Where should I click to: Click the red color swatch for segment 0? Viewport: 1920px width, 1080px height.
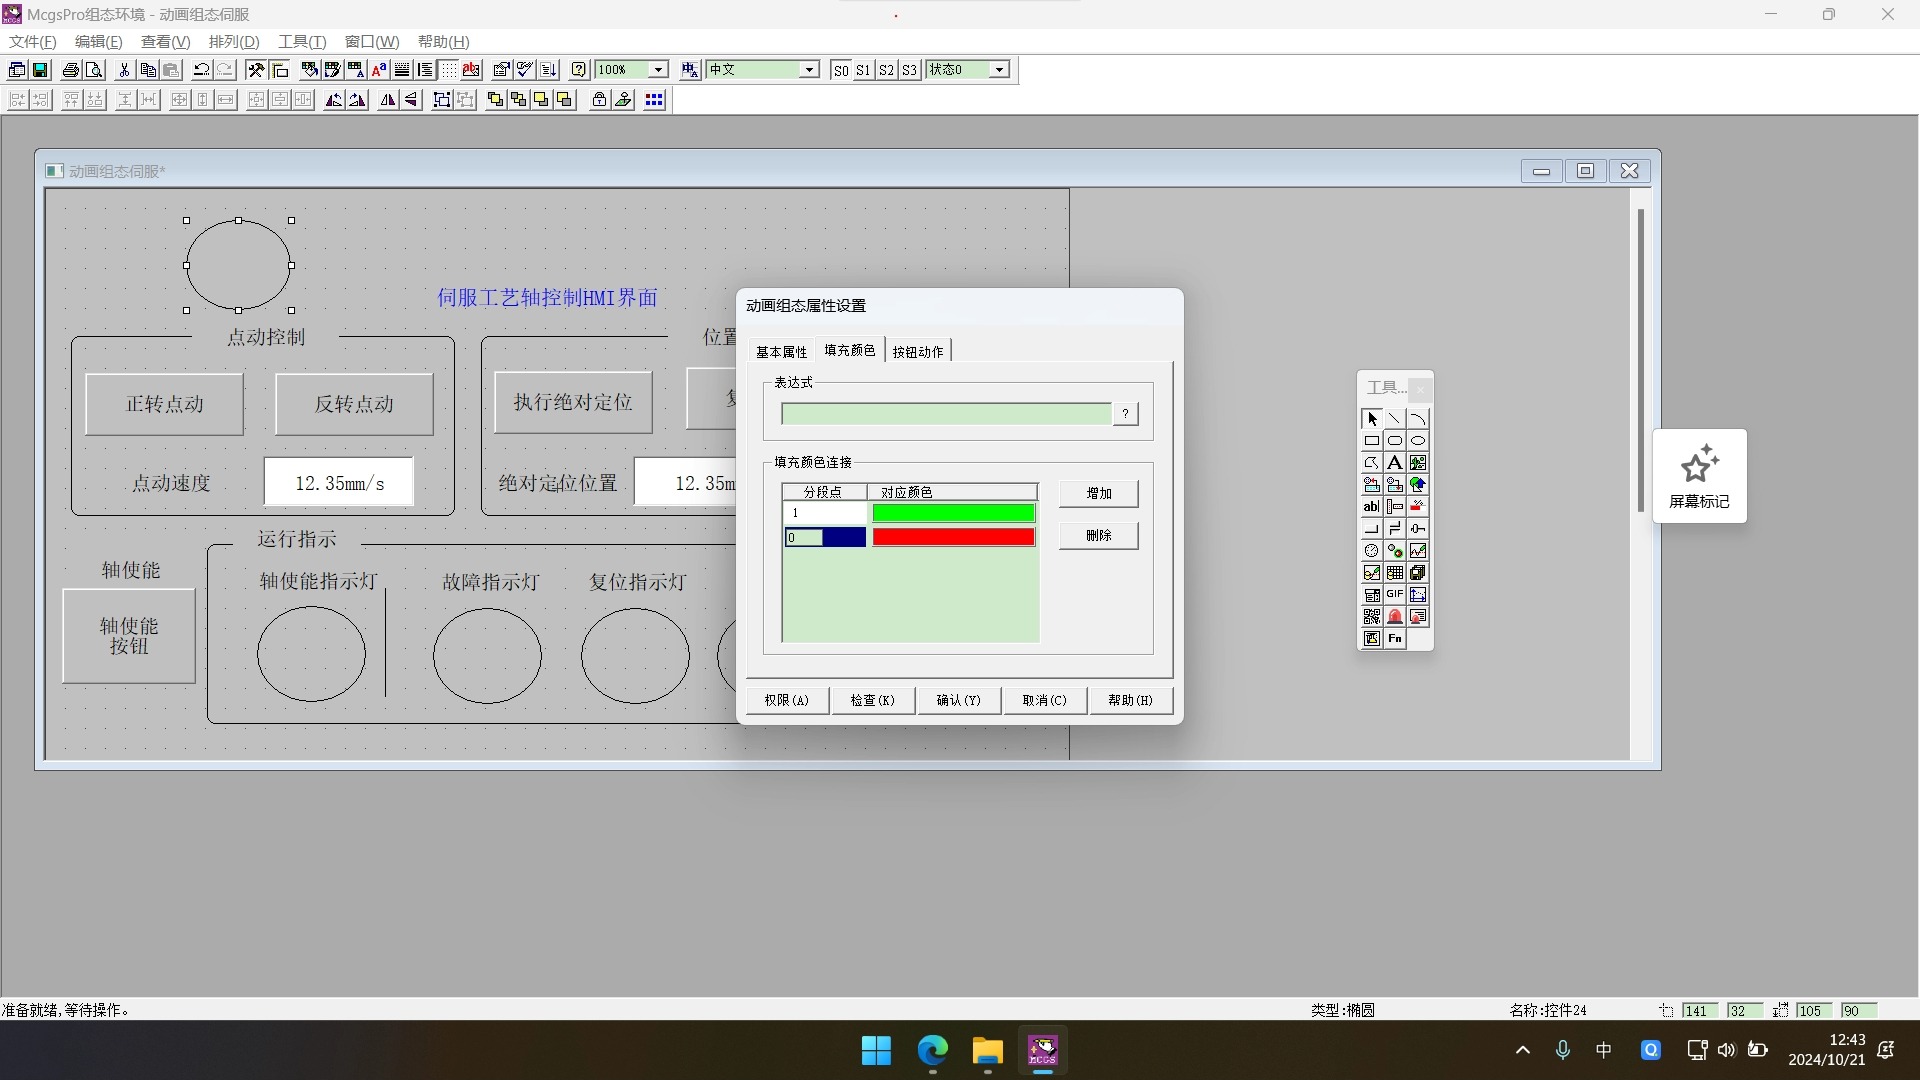(x=954, y=538)
